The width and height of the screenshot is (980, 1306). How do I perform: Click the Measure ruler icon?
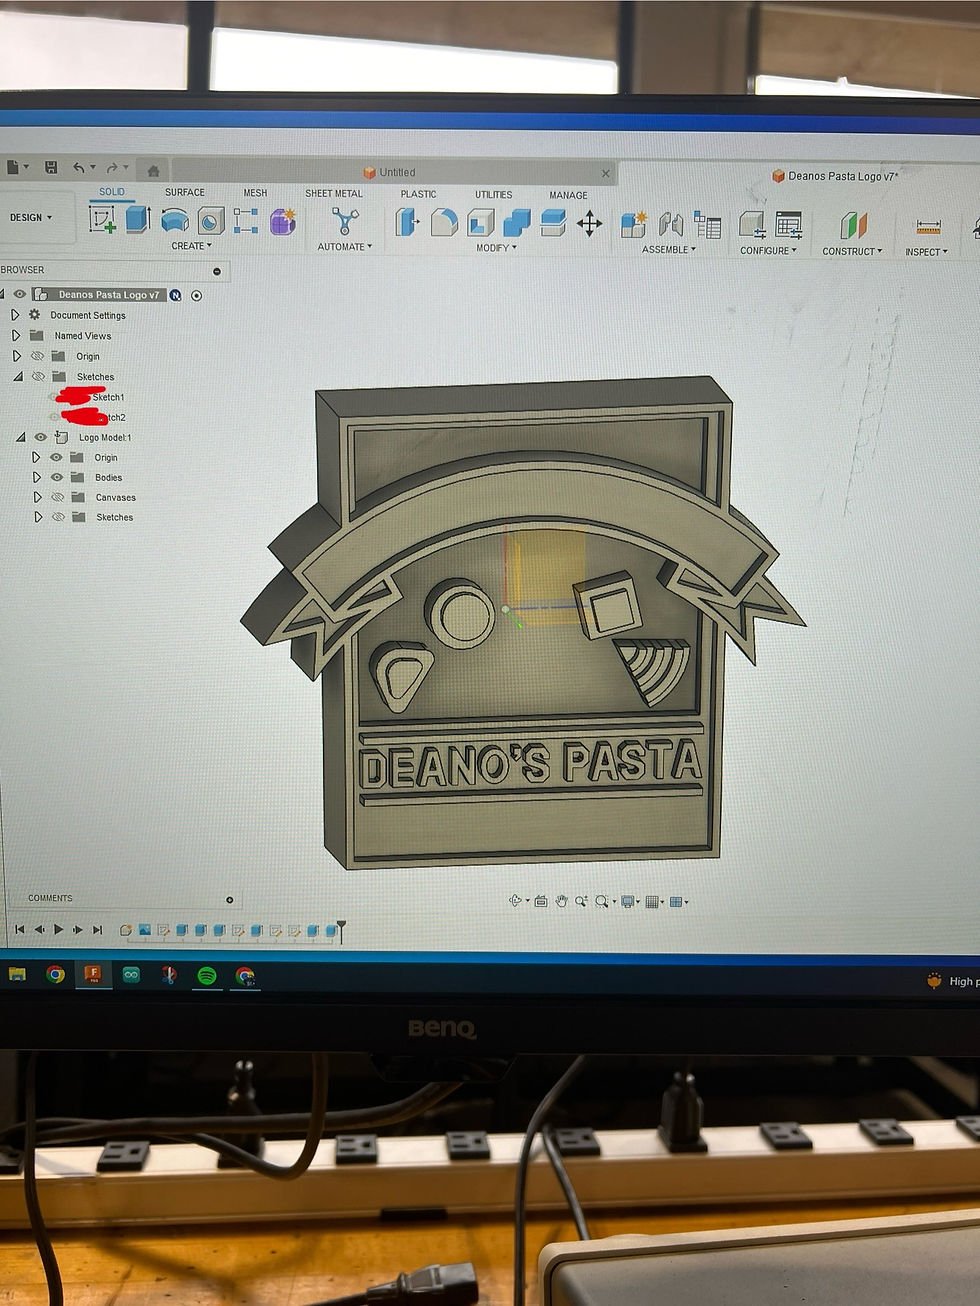click(x=929, y=228)
